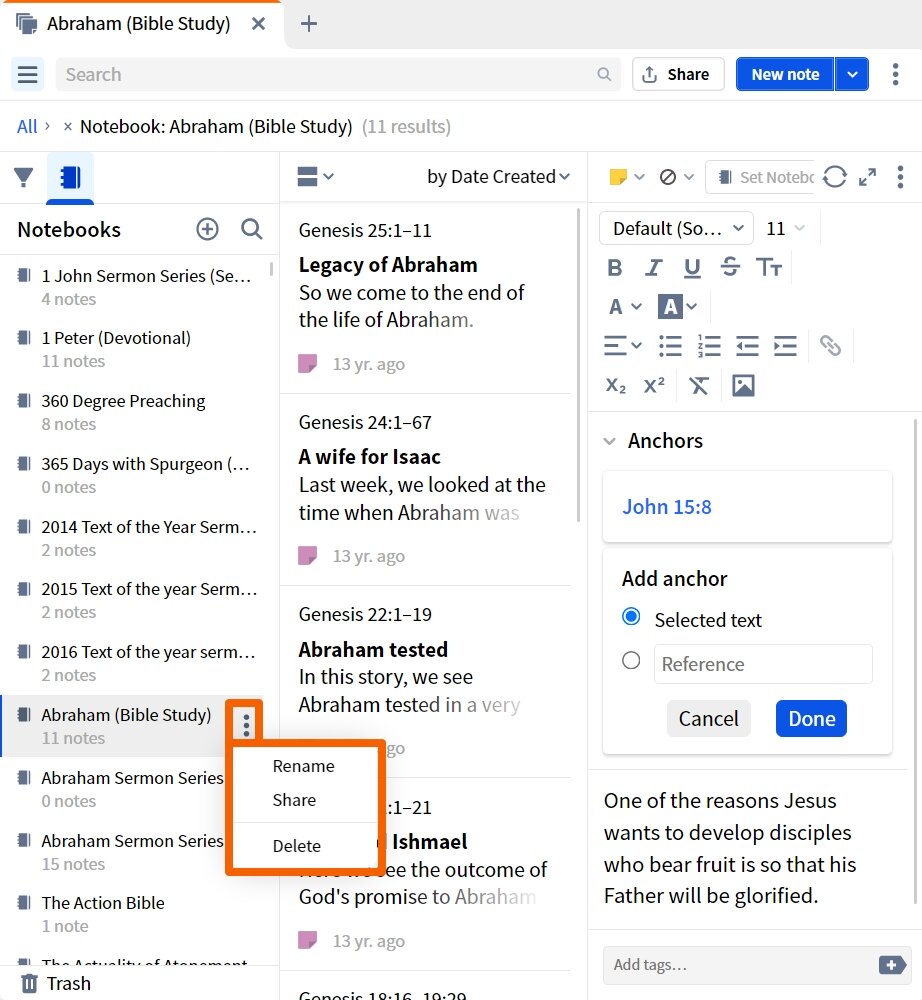Insert a hyperlink
This screenshot has height=1000, width=922.
click(x=830, y=346)
